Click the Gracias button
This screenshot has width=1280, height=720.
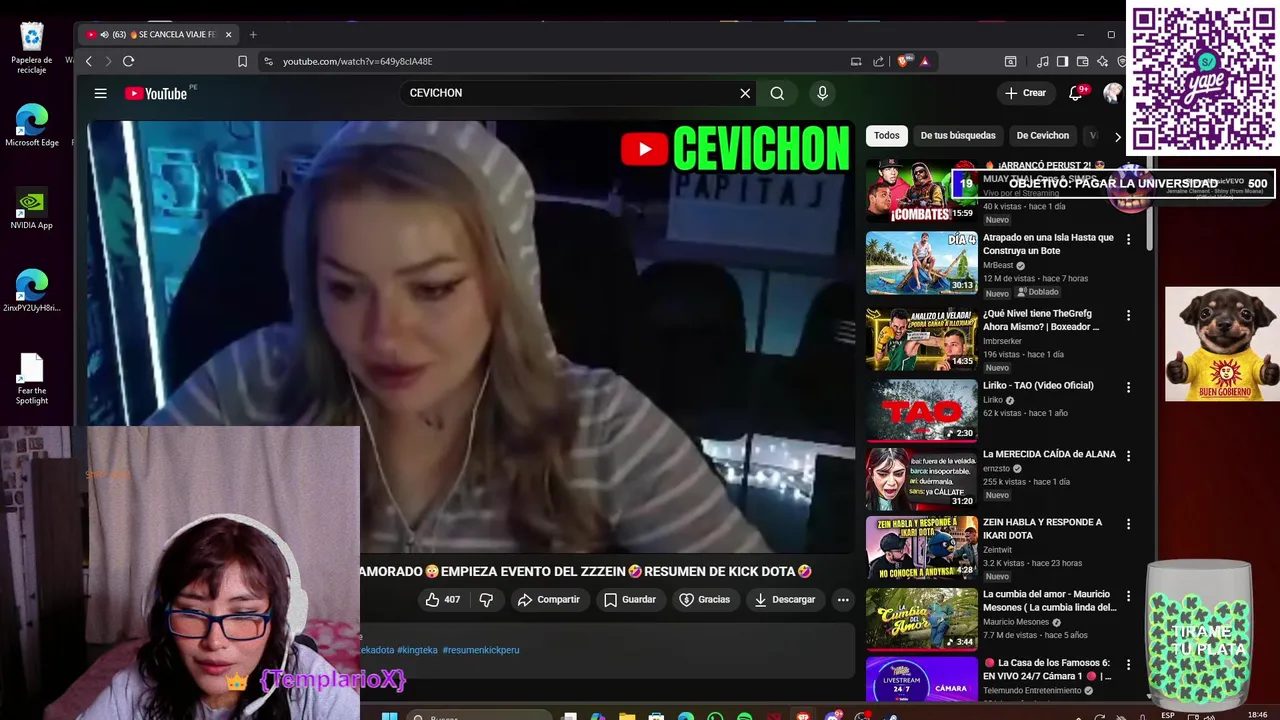pyautogui.click(x=704, y=599)
